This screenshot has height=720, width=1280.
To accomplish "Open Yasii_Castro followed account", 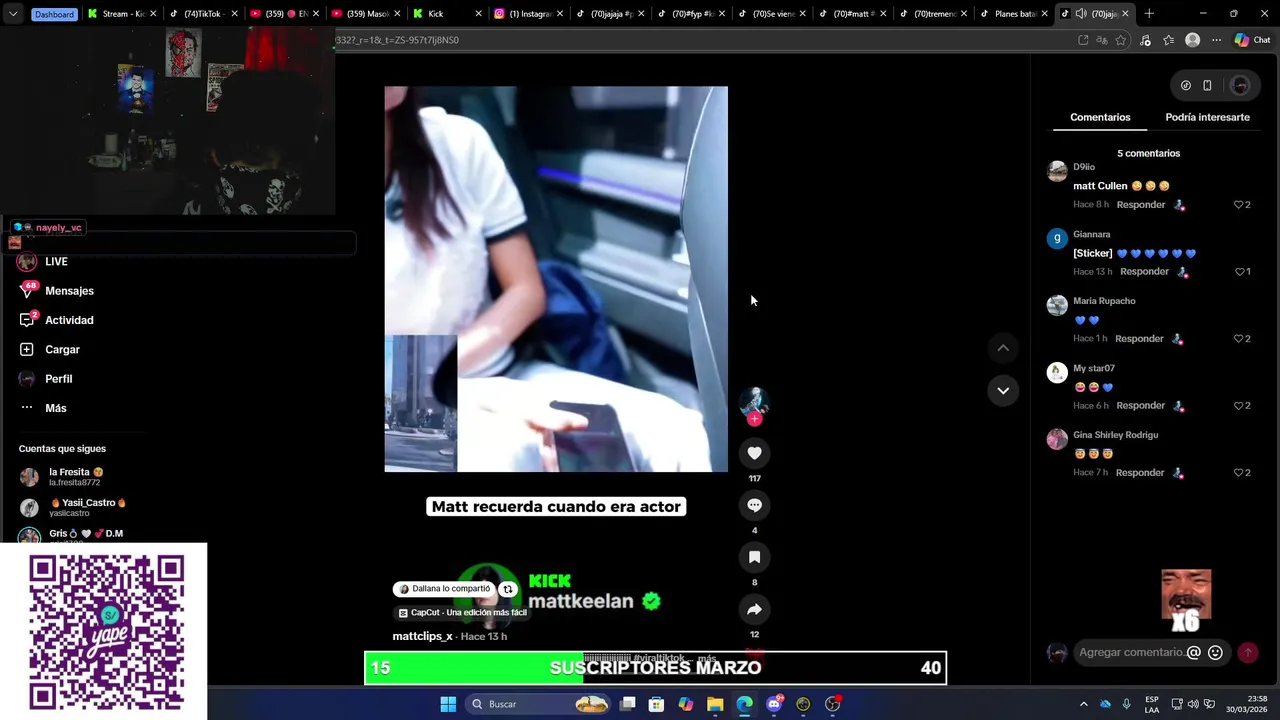I will click(x=73, y=507).
